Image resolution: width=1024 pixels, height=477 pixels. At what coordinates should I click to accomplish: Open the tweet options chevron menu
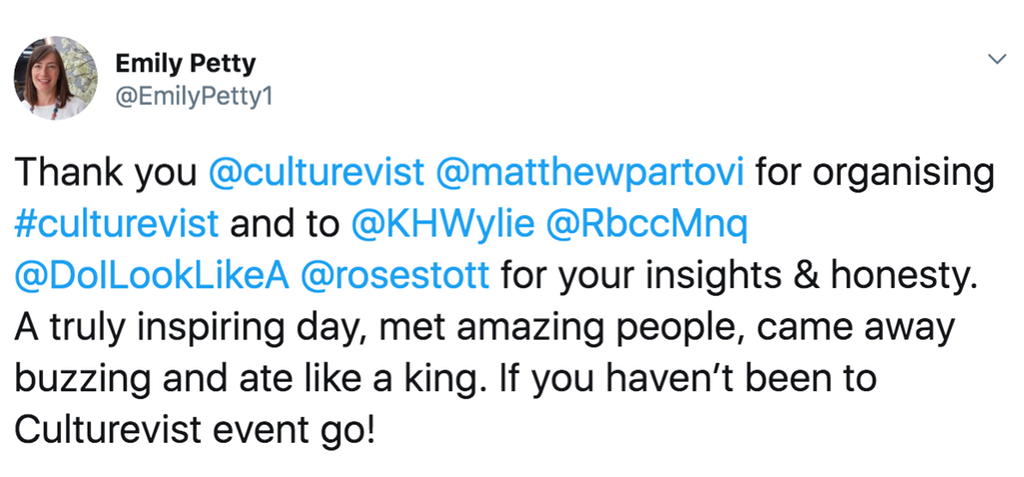click(996, 59)
